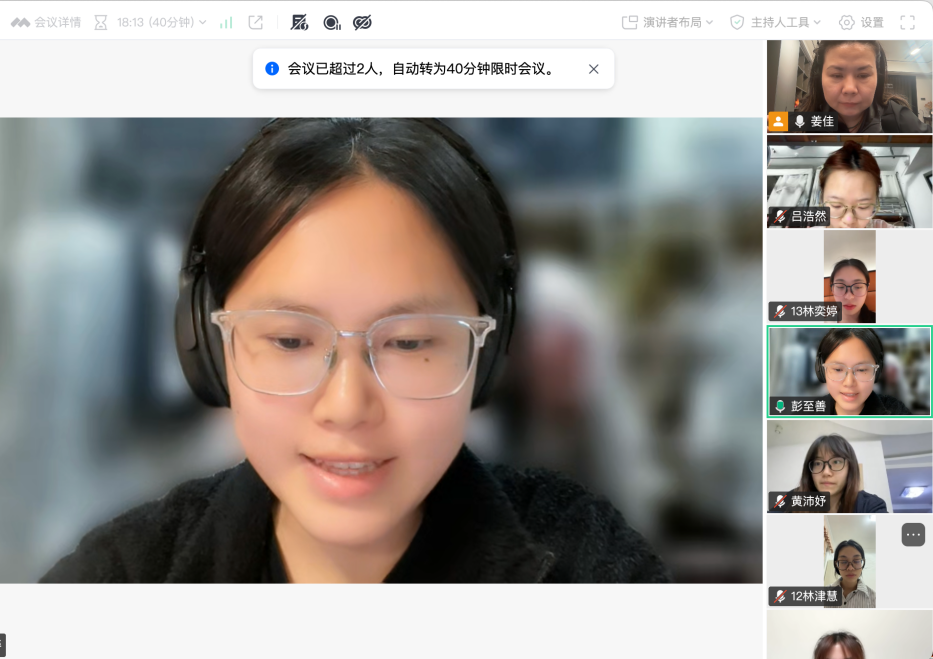The height and width of the screenshot is (659, 933).
Task: Click the orange host badge on 姜佳
Action: (x=778, y=122)
